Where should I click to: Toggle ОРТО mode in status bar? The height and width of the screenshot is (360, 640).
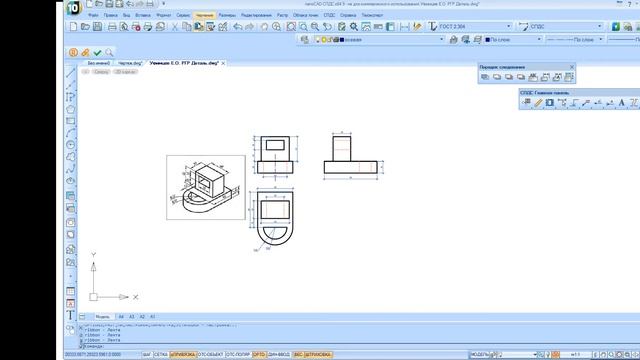pos(259,355)
